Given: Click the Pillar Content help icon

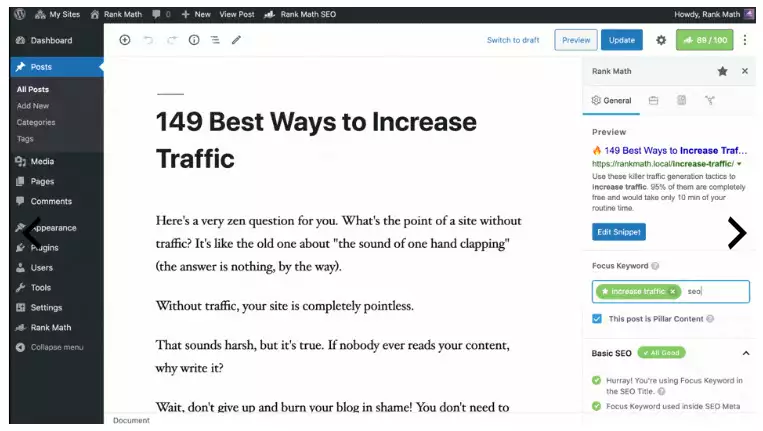Looking at the screenshot, I should [x=710, y=319].
